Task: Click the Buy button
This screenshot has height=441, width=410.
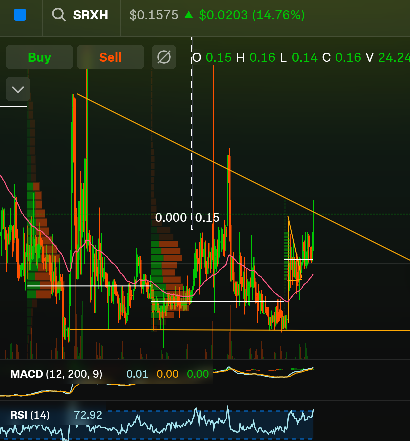Action: [39, 57]
